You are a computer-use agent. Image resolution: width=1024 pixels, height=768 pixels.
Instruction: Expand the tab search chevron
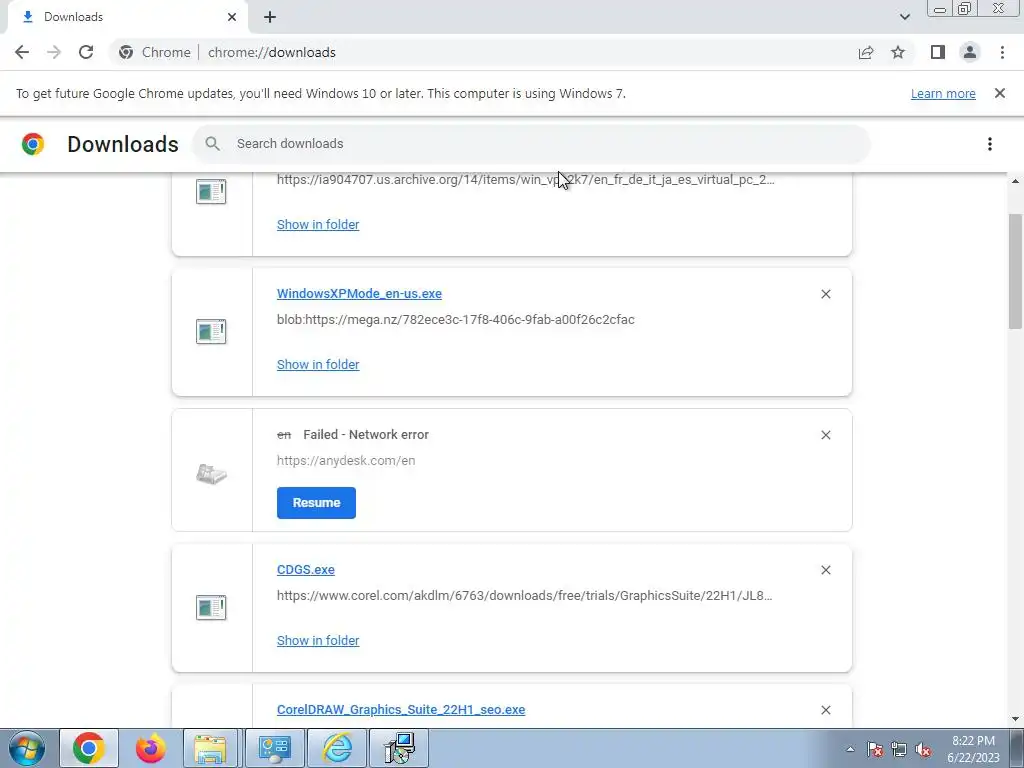tap(904, 17)
